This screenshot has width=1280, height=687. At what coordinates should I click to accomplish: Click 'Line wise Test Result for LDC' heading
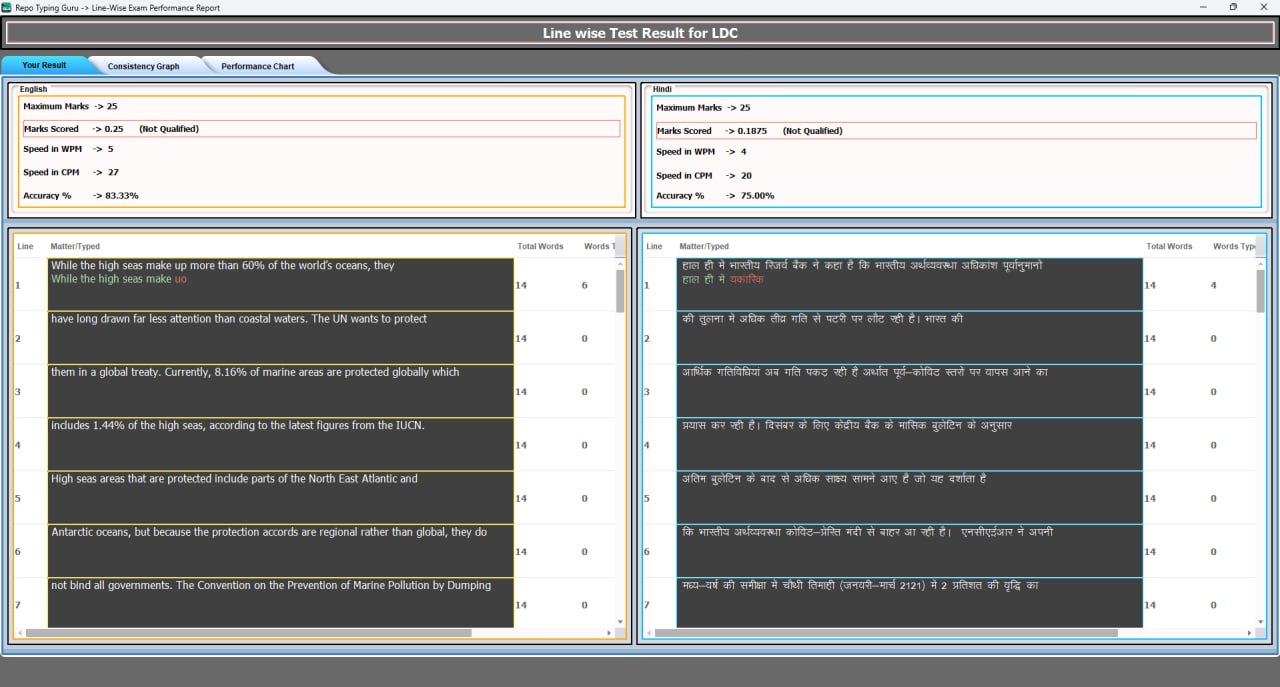pyautogui.click(x=640, y=33)
